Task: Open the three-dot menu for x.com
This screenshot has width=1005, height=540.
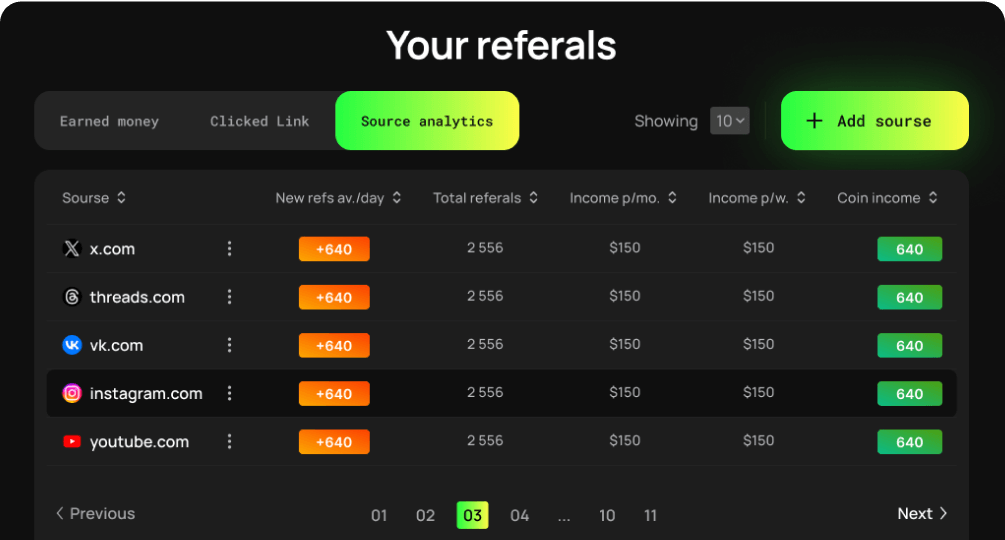Action: (229, 249)
